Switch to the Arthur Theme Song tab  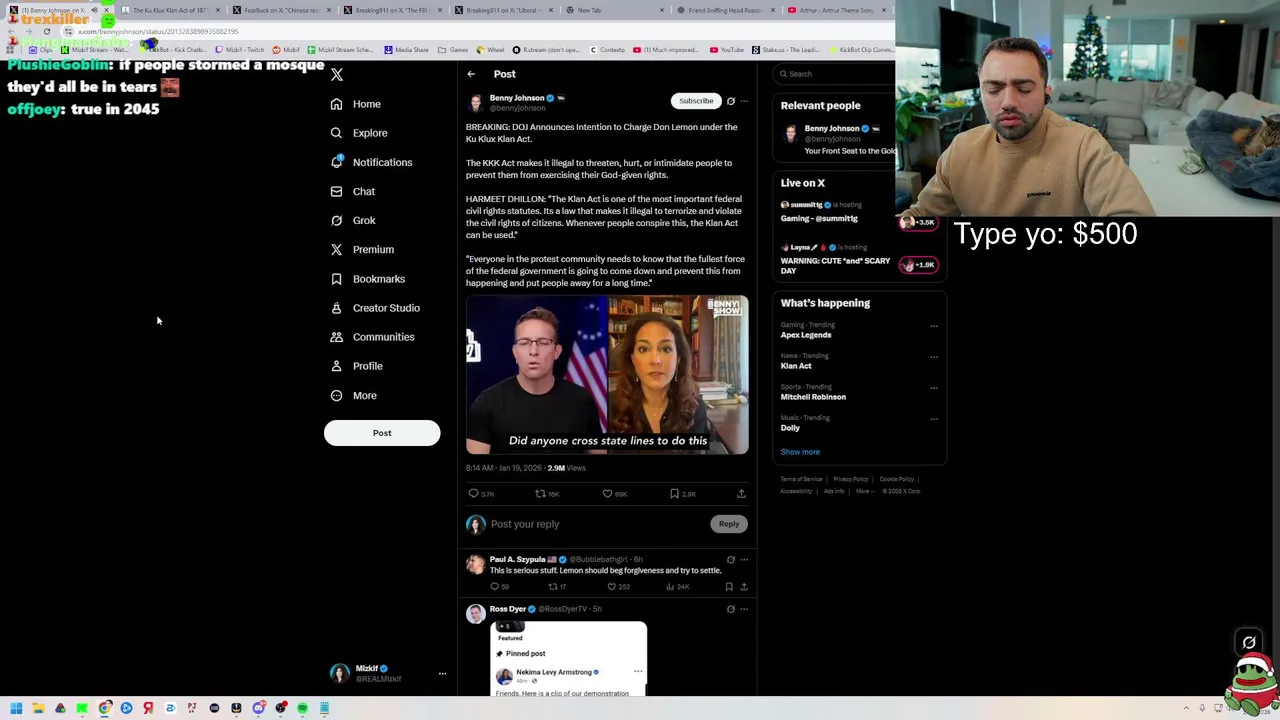[838, 10]
